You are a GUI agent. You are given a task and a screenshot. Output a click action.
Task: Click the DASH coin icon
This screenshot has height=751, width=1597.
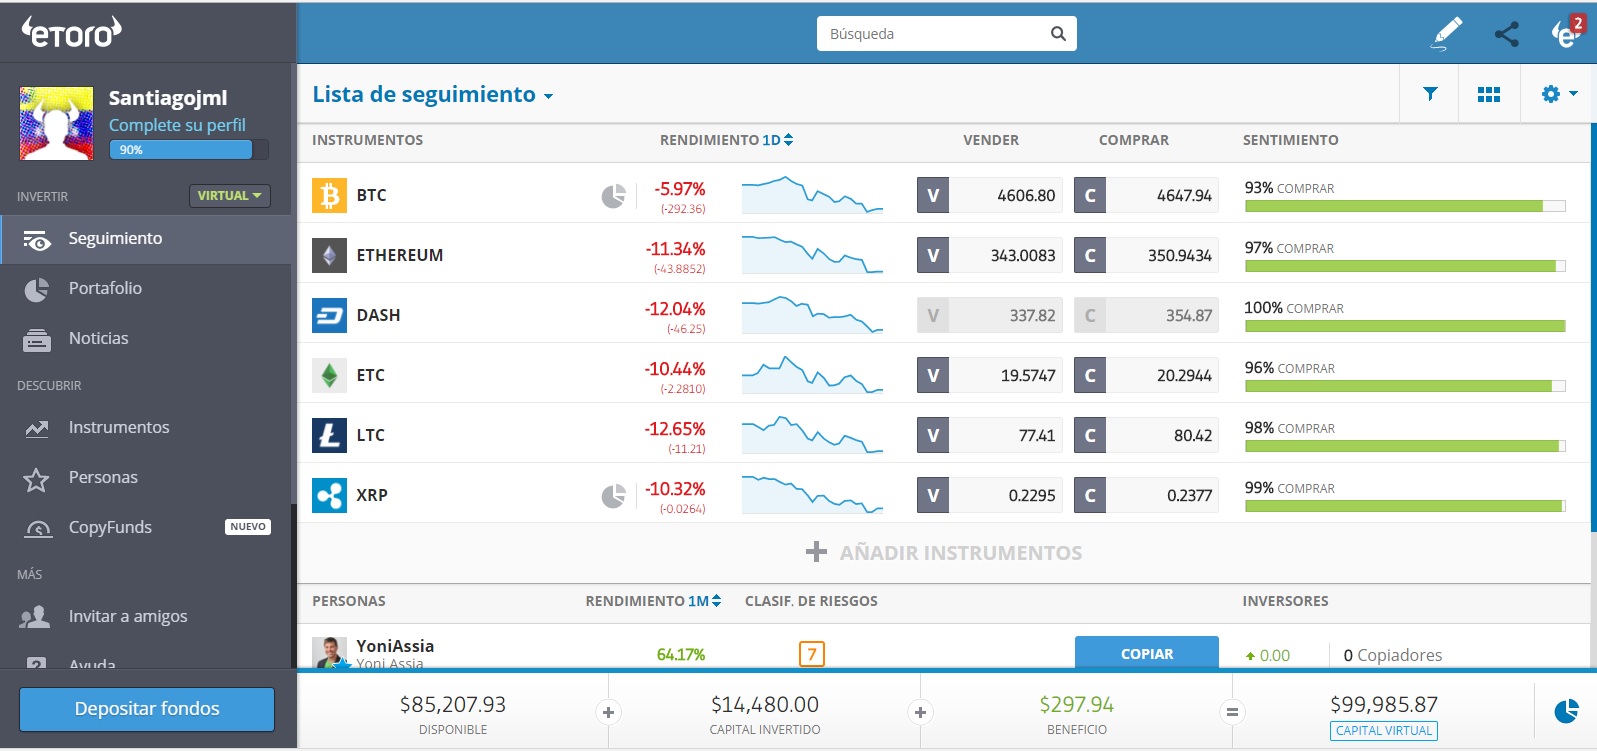pyautogui.click(x=329, y=315)
